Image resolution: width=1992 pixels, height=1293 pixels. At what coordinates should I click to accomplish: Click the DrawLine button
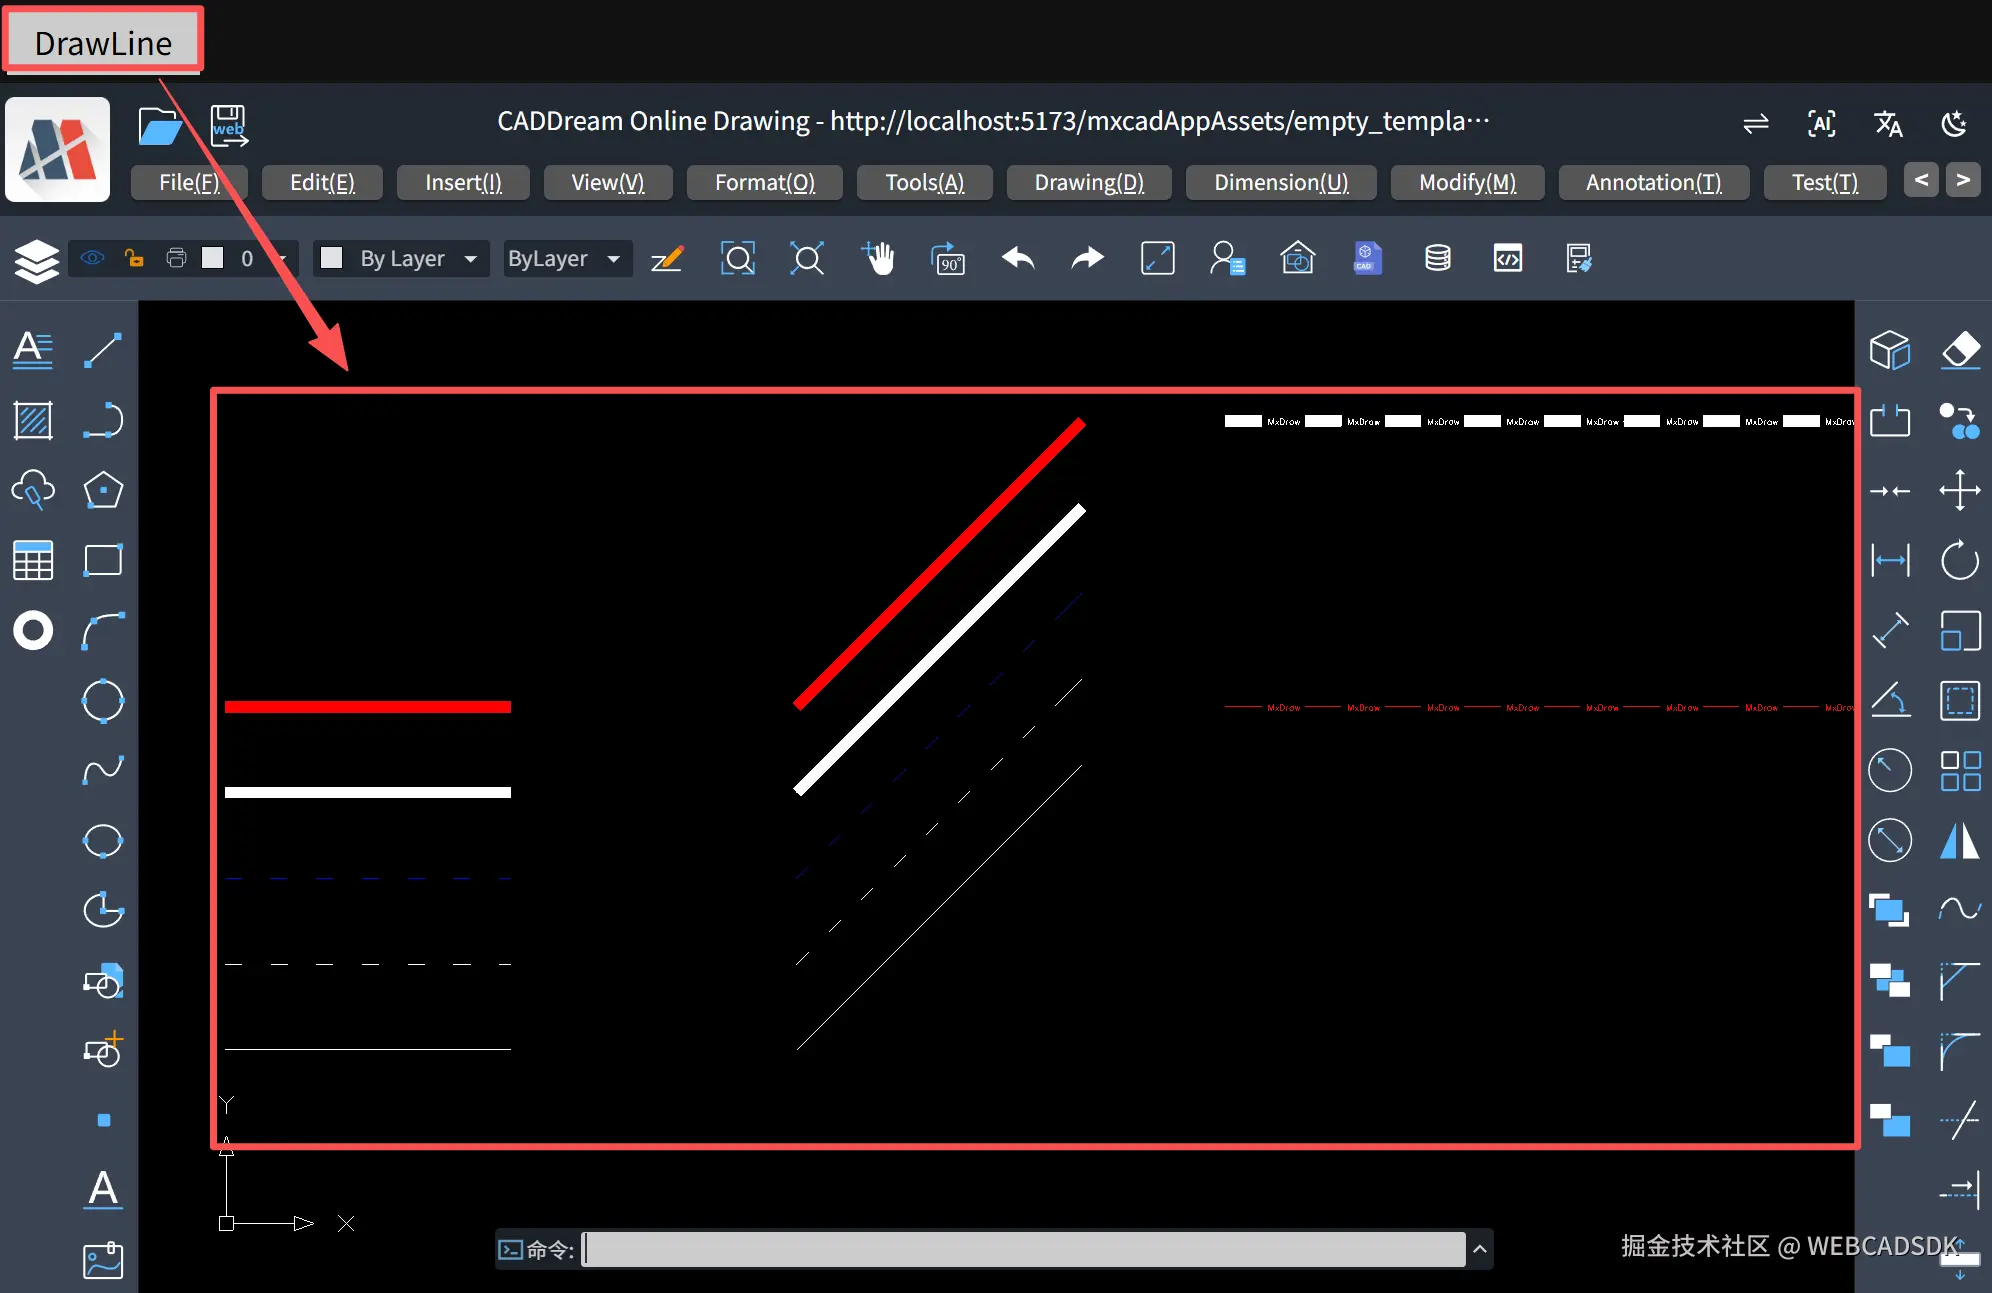(x=103, y=42)
